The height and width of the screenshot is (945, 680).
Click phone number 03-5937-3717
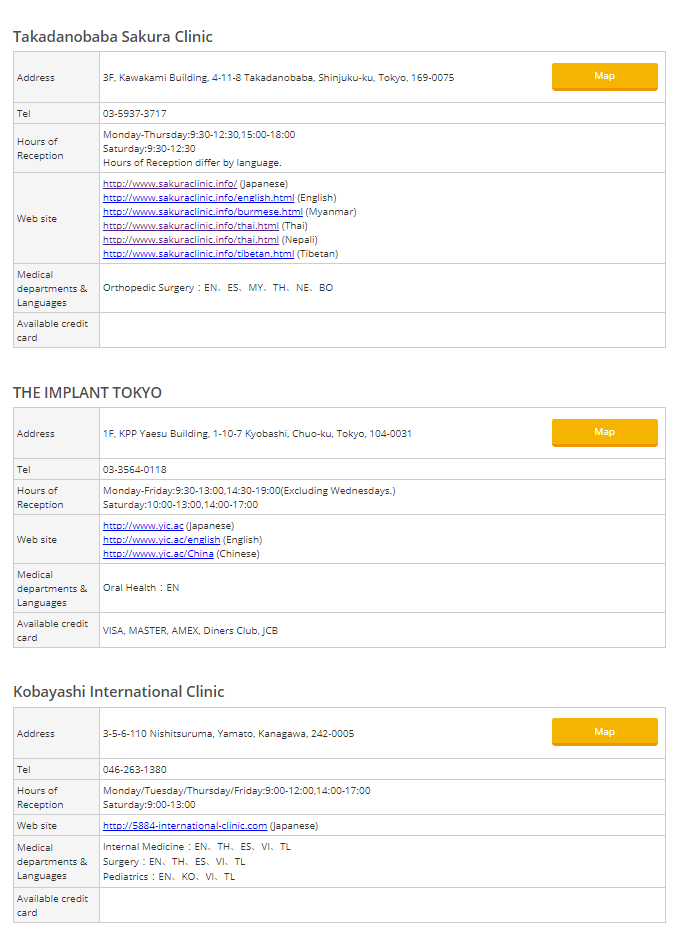(x=135, y=114)
